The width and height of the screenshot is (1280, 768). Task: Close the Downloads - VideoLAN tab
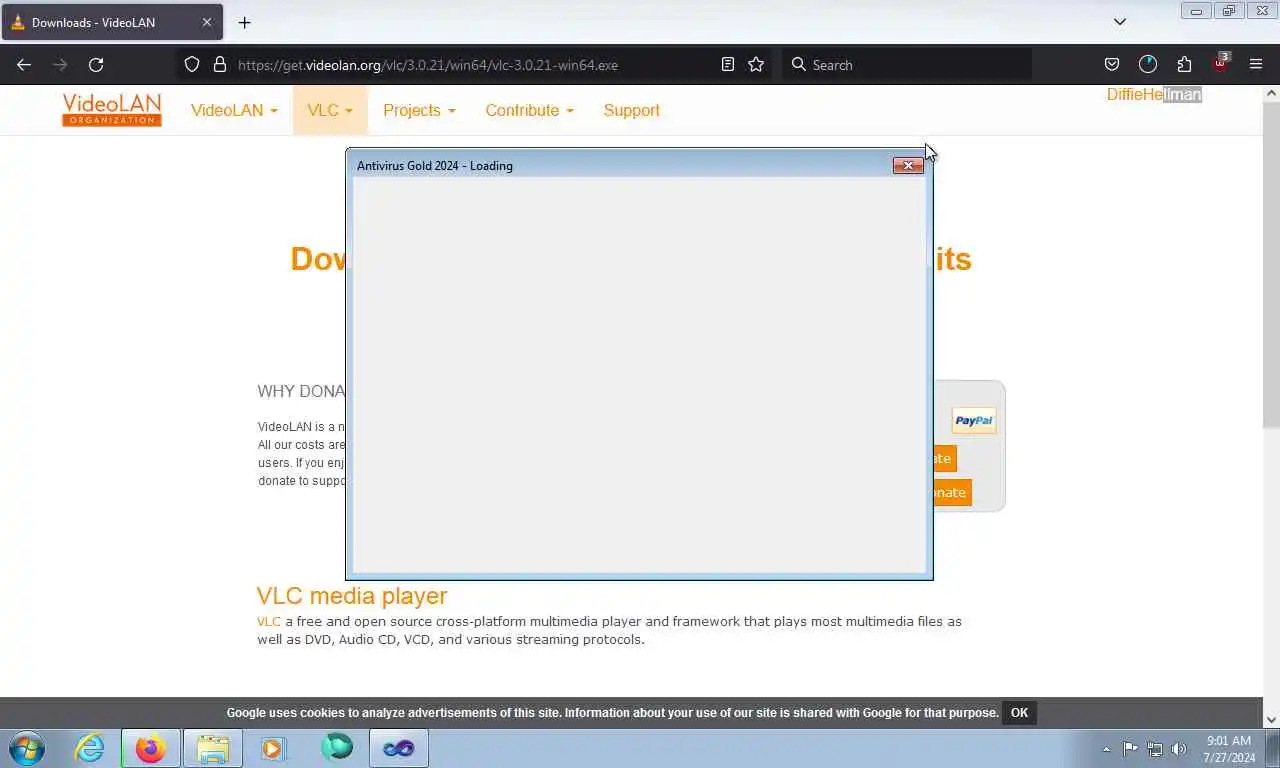207,22
